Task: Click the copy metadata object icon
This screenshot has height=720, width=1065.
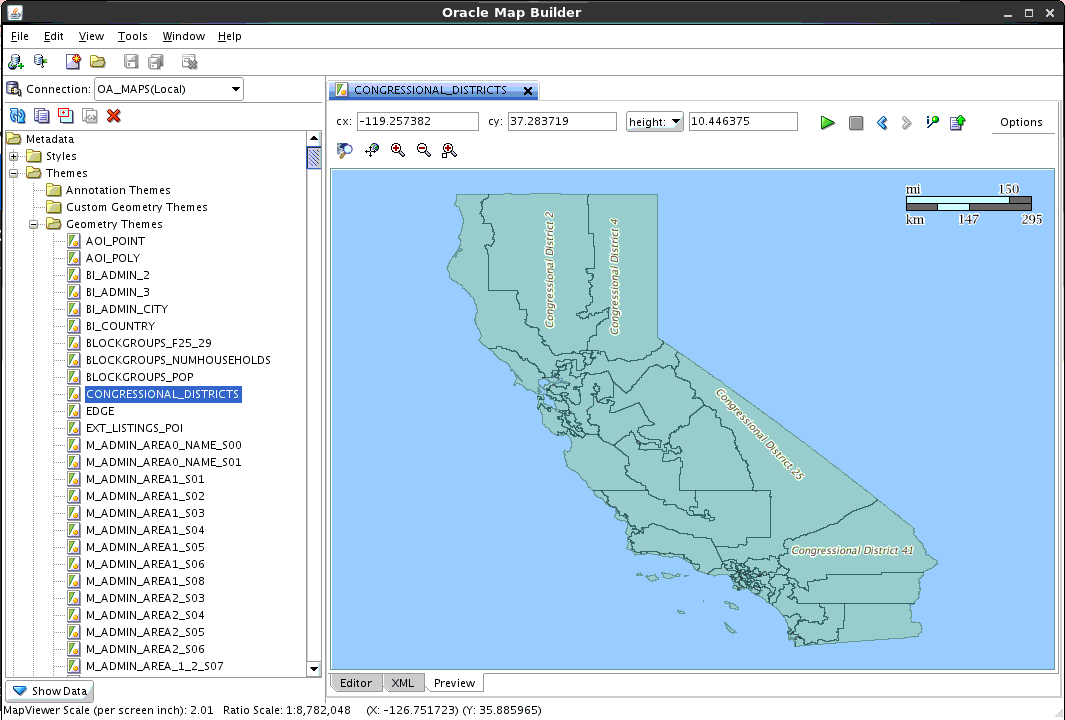Action: coord(40,115)
